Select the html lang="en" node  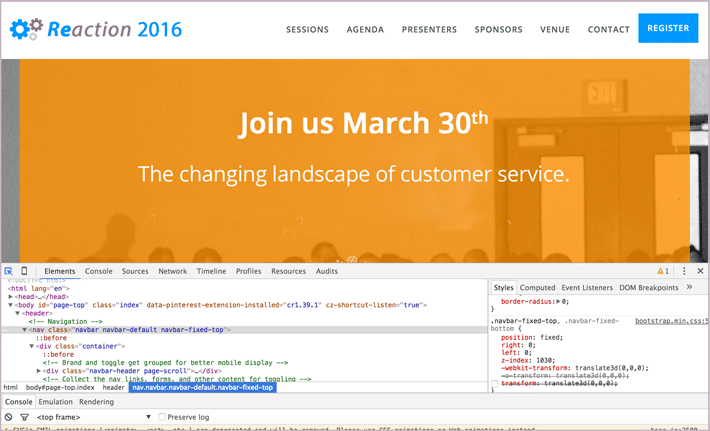[38, 288]
